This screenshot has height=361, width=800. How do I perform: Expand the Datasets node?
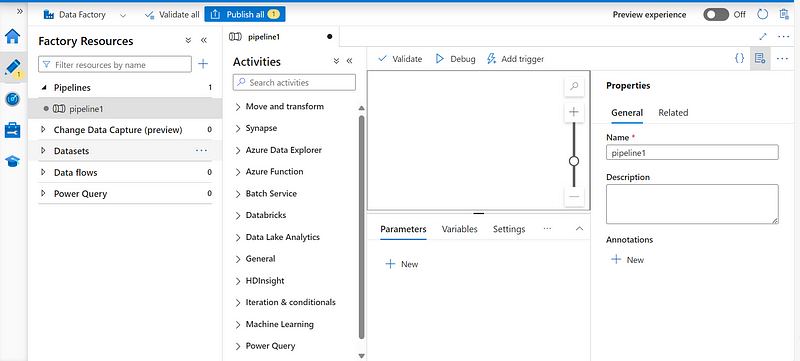[43, 151]
